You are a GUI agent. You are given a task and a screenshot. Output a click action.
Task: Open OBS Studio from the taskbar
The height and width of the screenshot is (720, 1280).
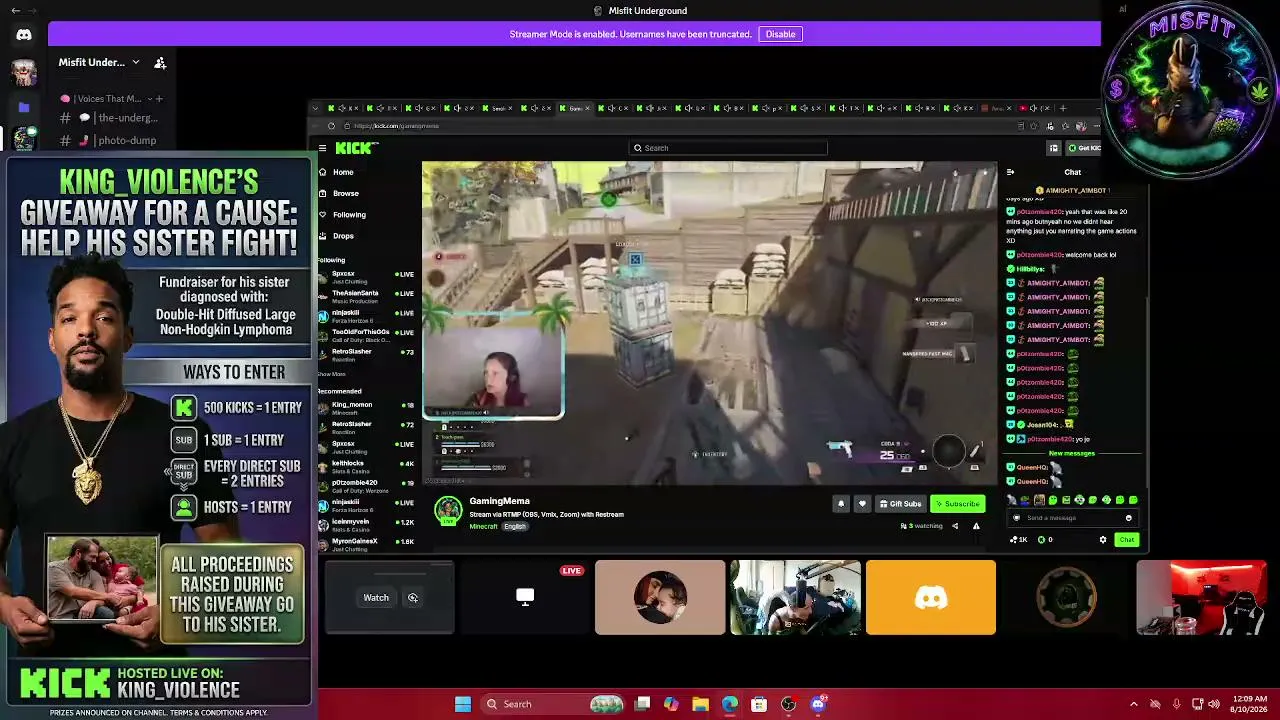(788, 704)
